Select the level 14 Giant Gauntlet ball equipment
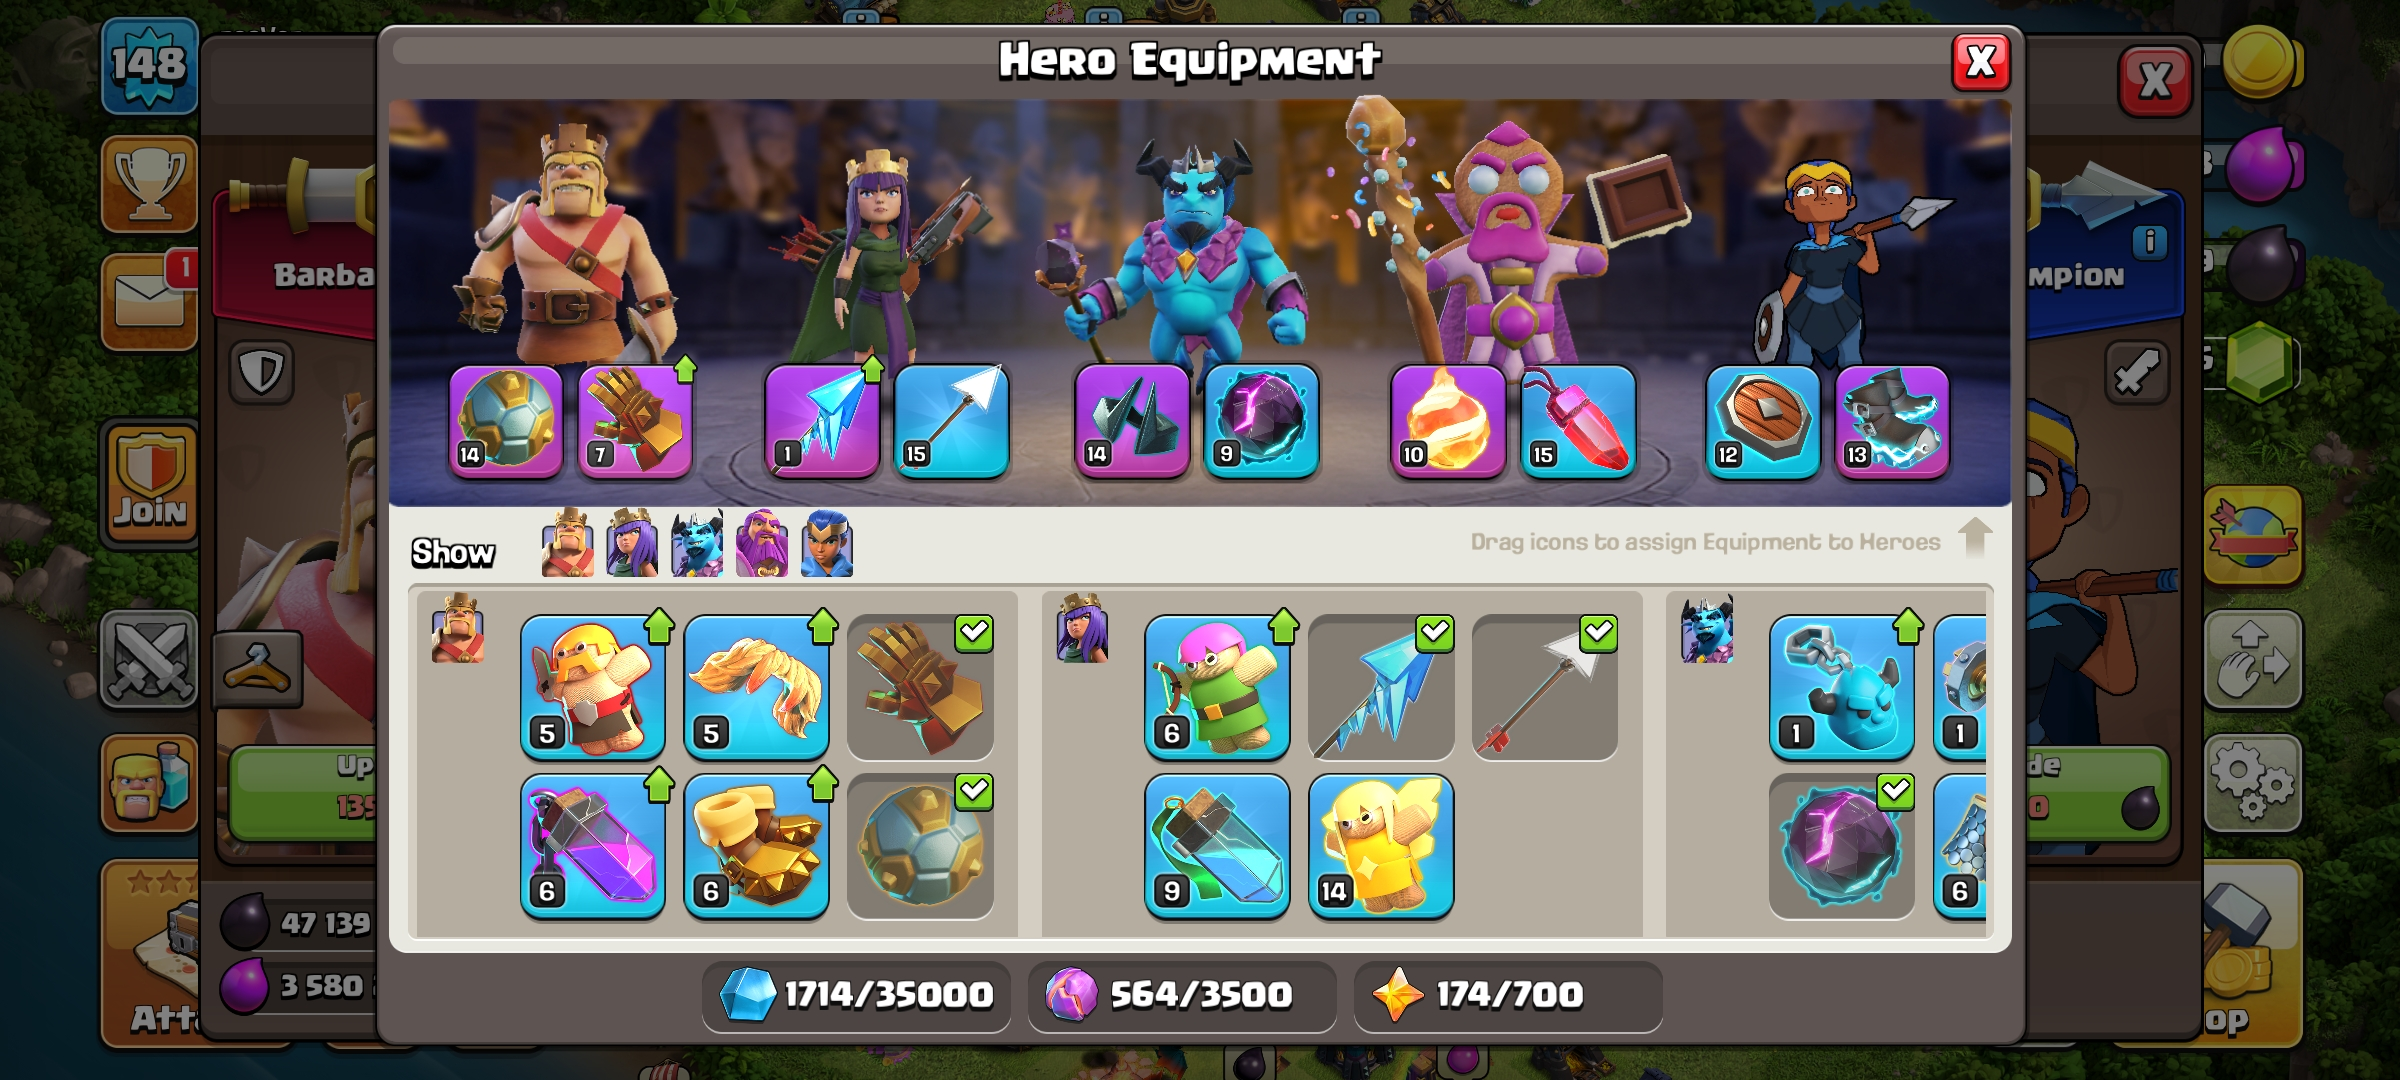This screenshot has height=1080, width=2400. [x=506, y=421]
